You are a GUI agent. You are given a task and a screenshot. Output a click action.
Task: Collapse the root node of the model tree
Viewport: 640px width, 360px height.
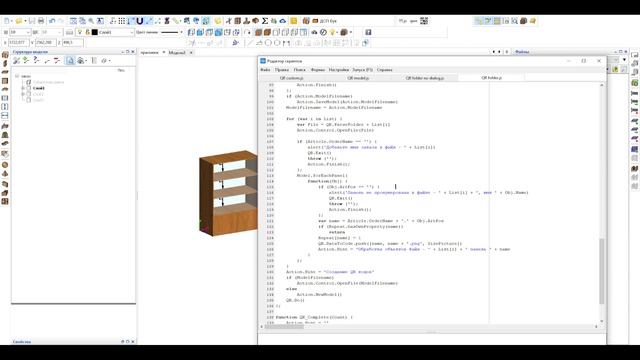tap(17, 76)
